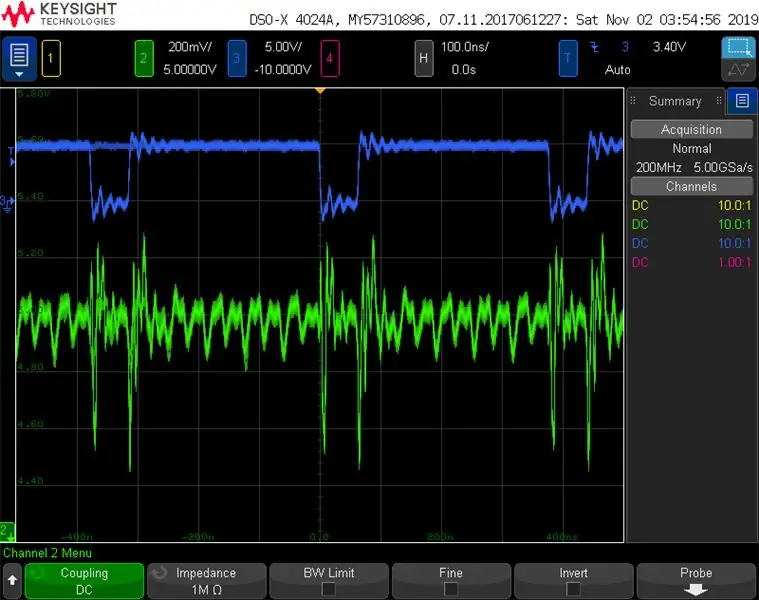The image size is (759, 600).
Task: Click the Summary panel right grip handle
Action: 719,101
